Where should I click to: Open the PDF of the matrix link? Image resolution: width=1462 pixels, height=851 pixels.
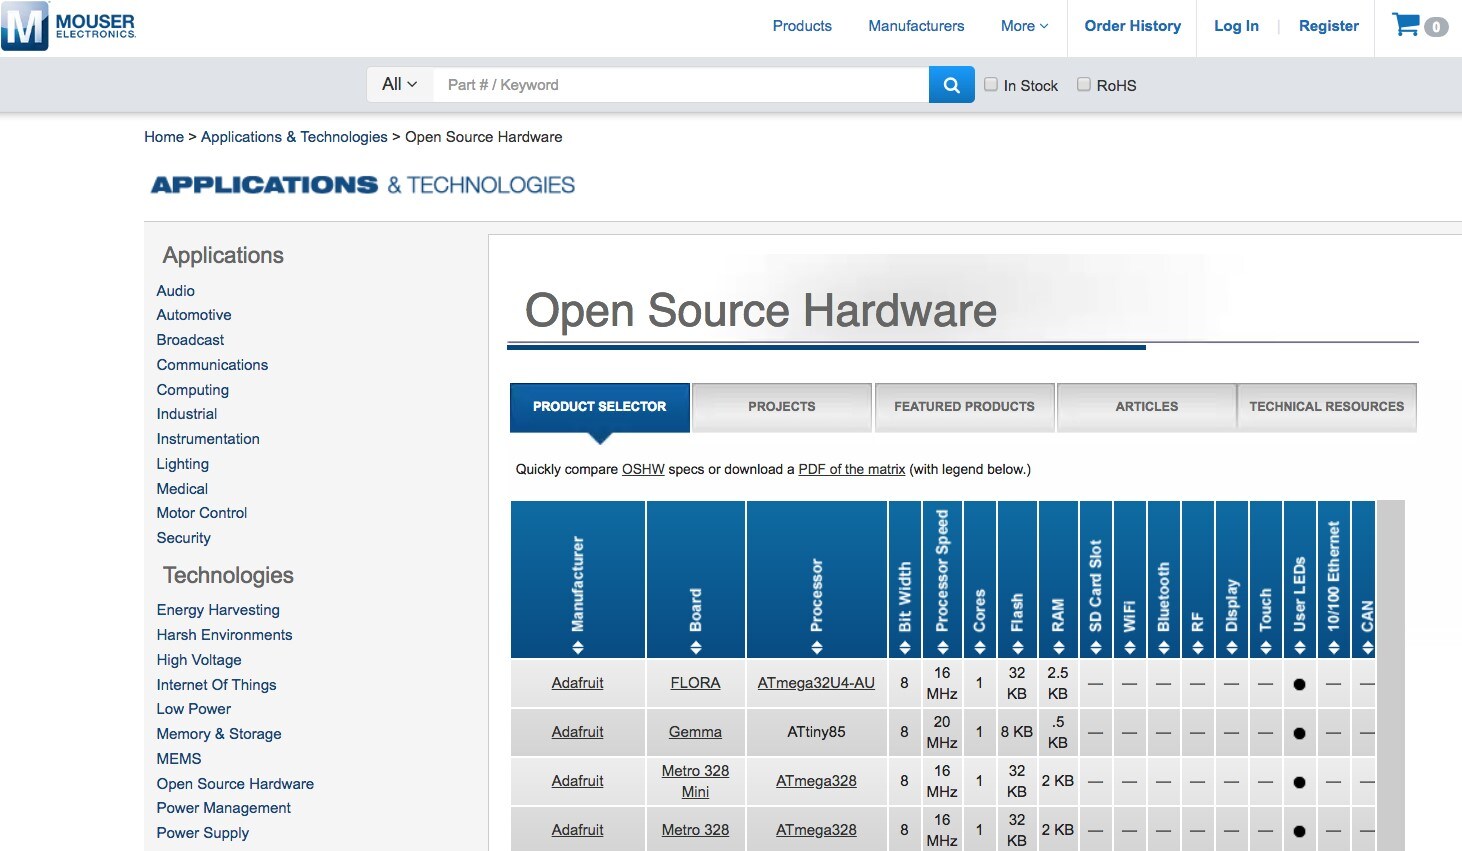pos(851,469)
